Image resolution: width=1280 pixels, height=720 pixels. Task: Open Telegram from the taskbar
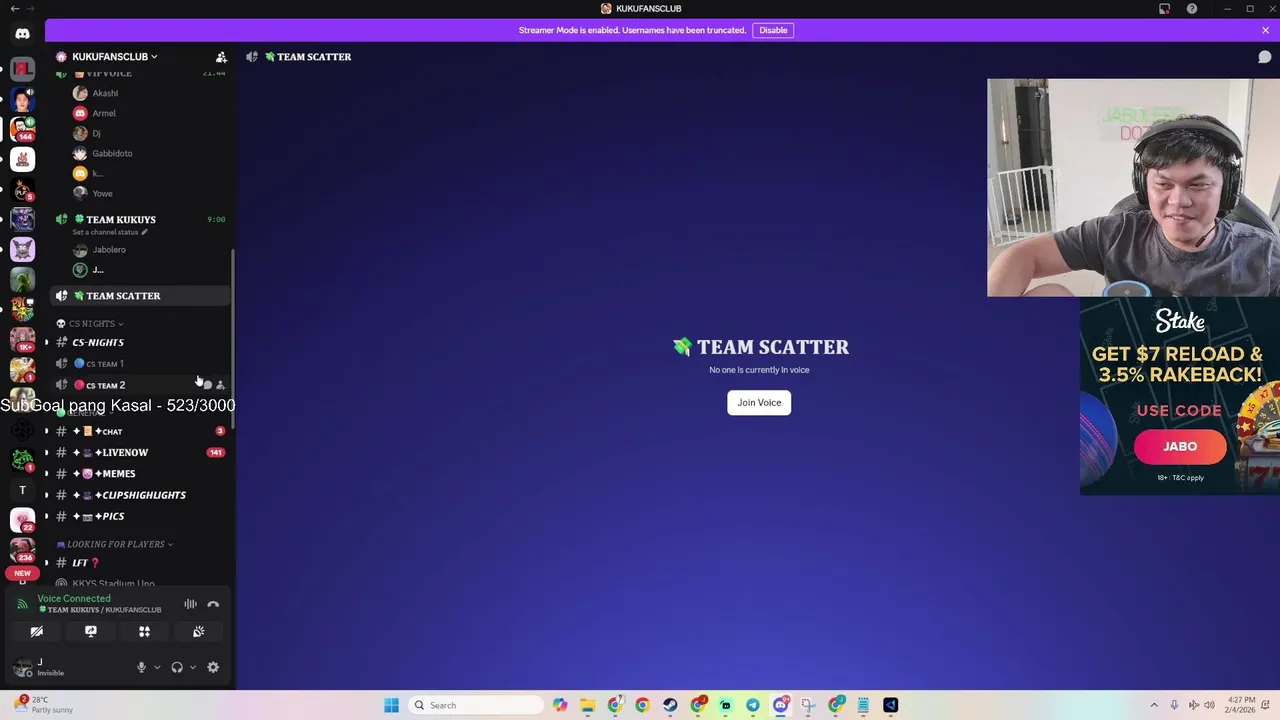753,705
